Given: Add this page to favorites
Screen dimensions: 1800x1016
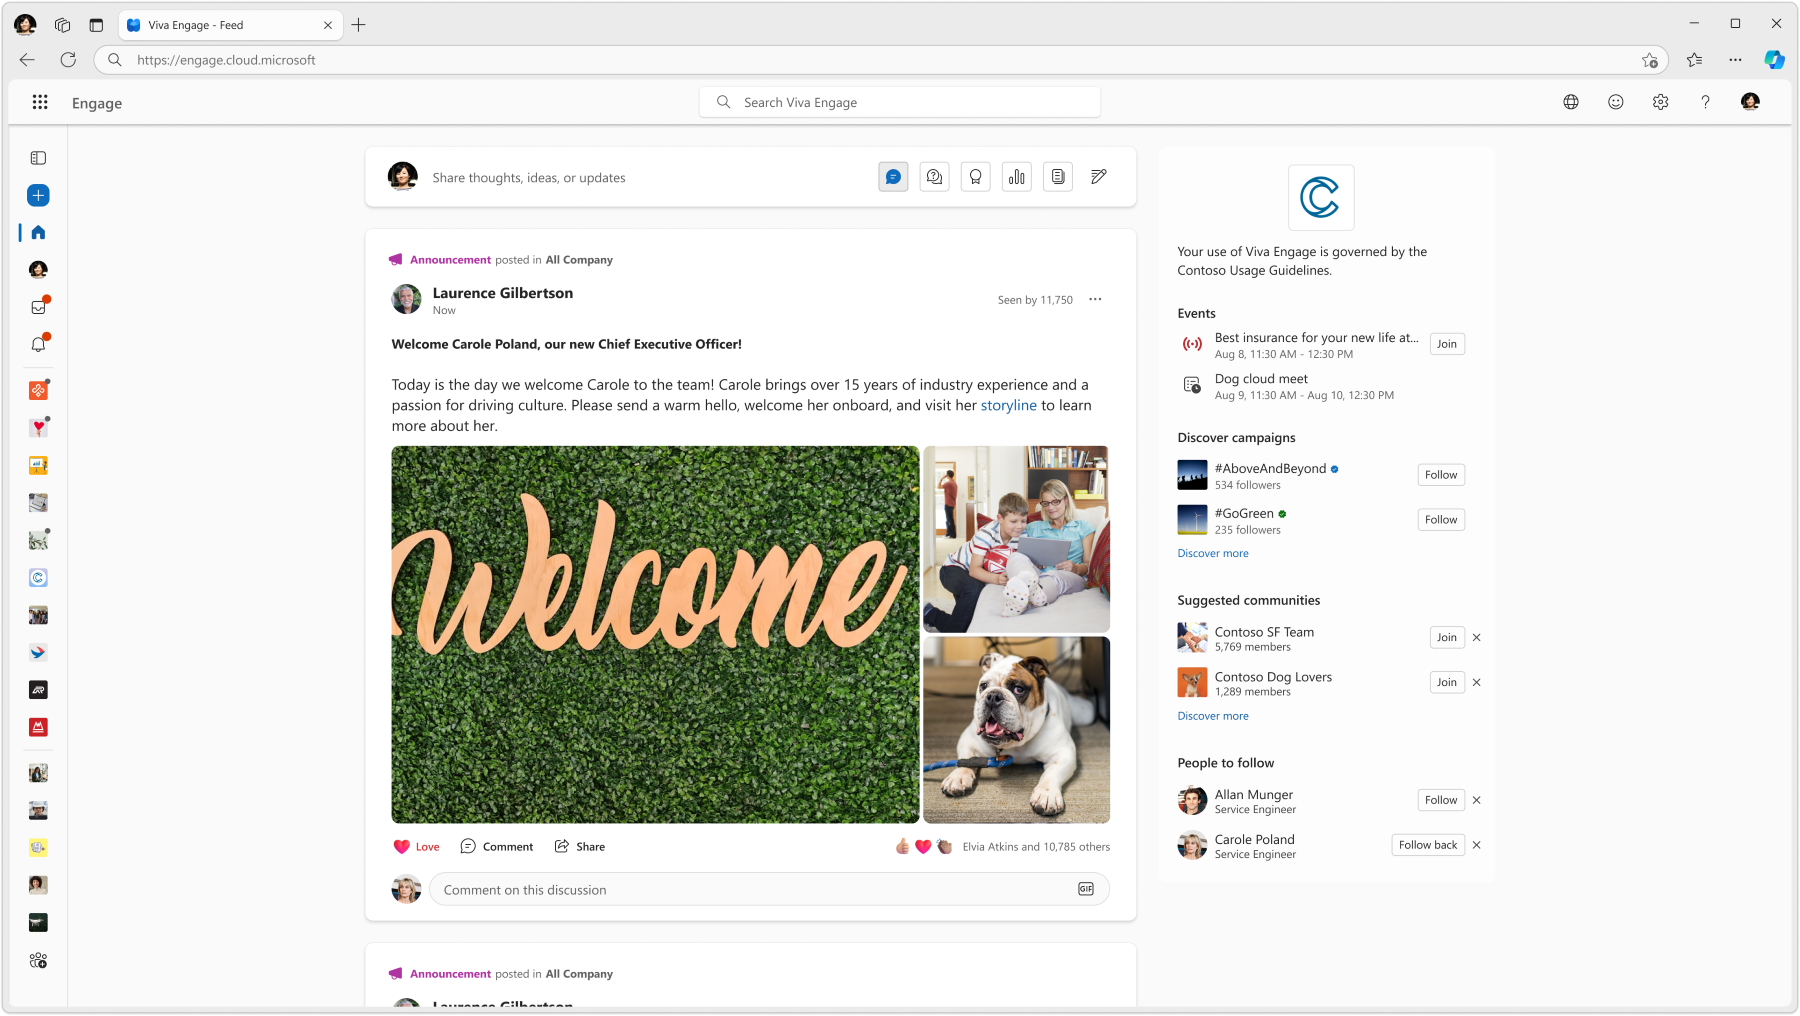Looking at the screenshot, I should coord(1650,60).
